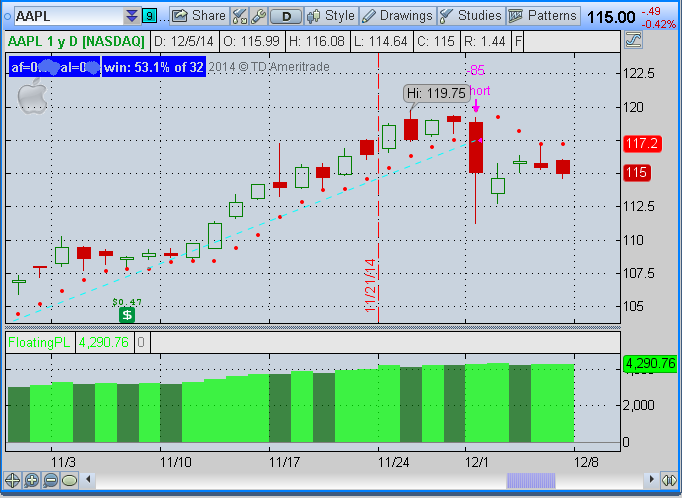Open chart settings wrench icon

(x=258, y=16)
